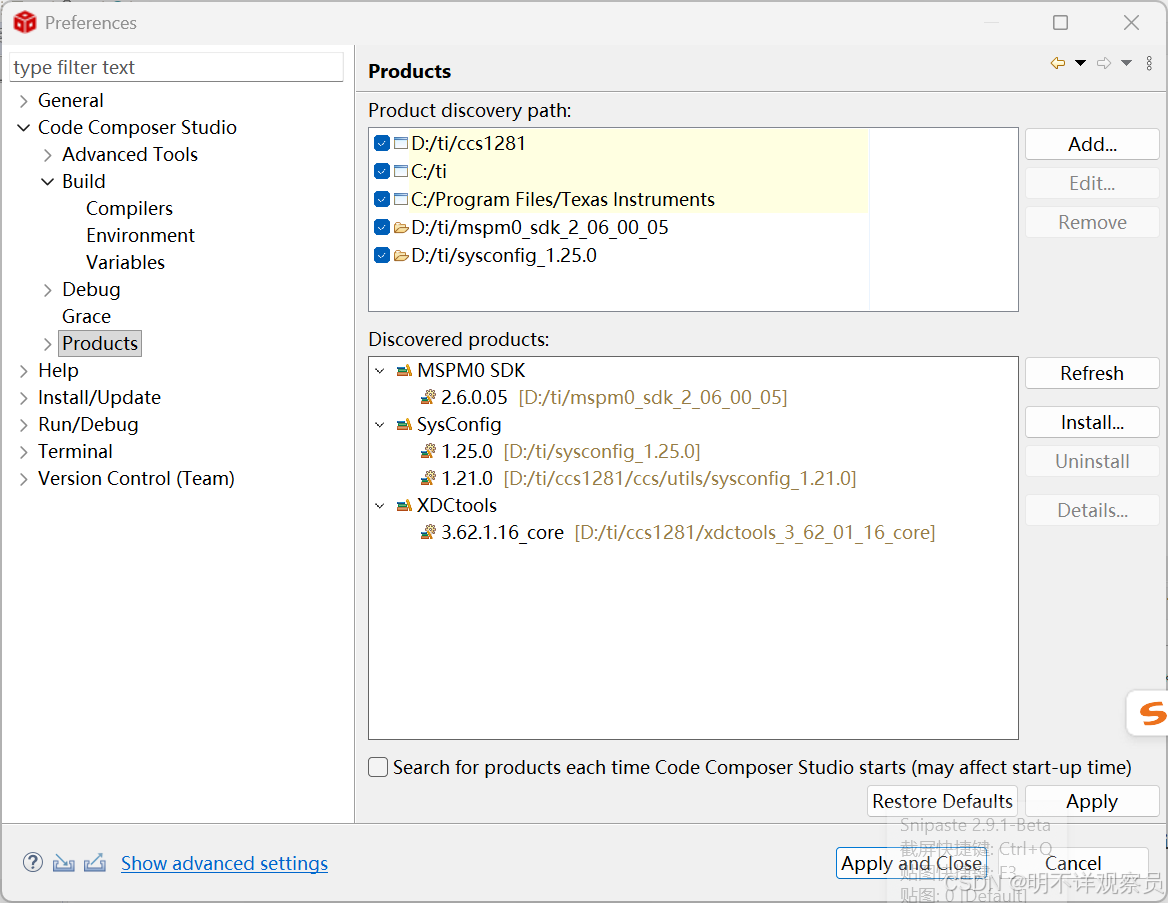Open the Show advanced settings link
This screenshot has width=1168, height=903.
pos(224,863)
